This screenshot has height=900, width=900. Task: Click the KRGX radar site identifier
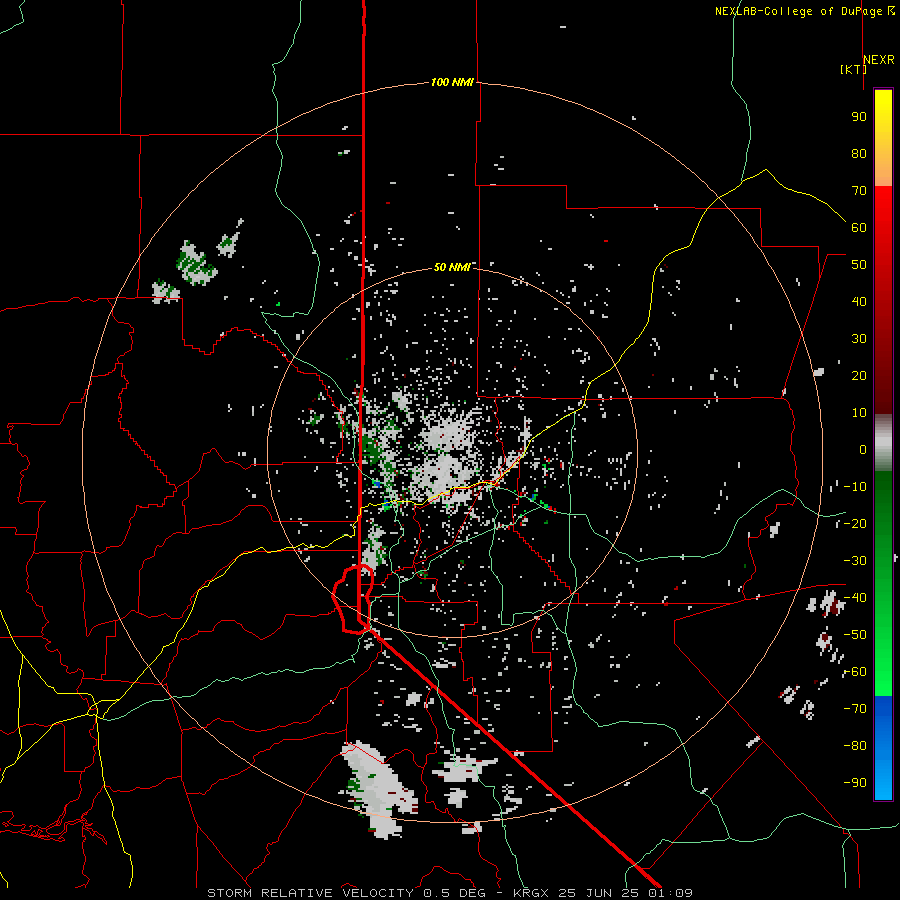pos(531,893)
